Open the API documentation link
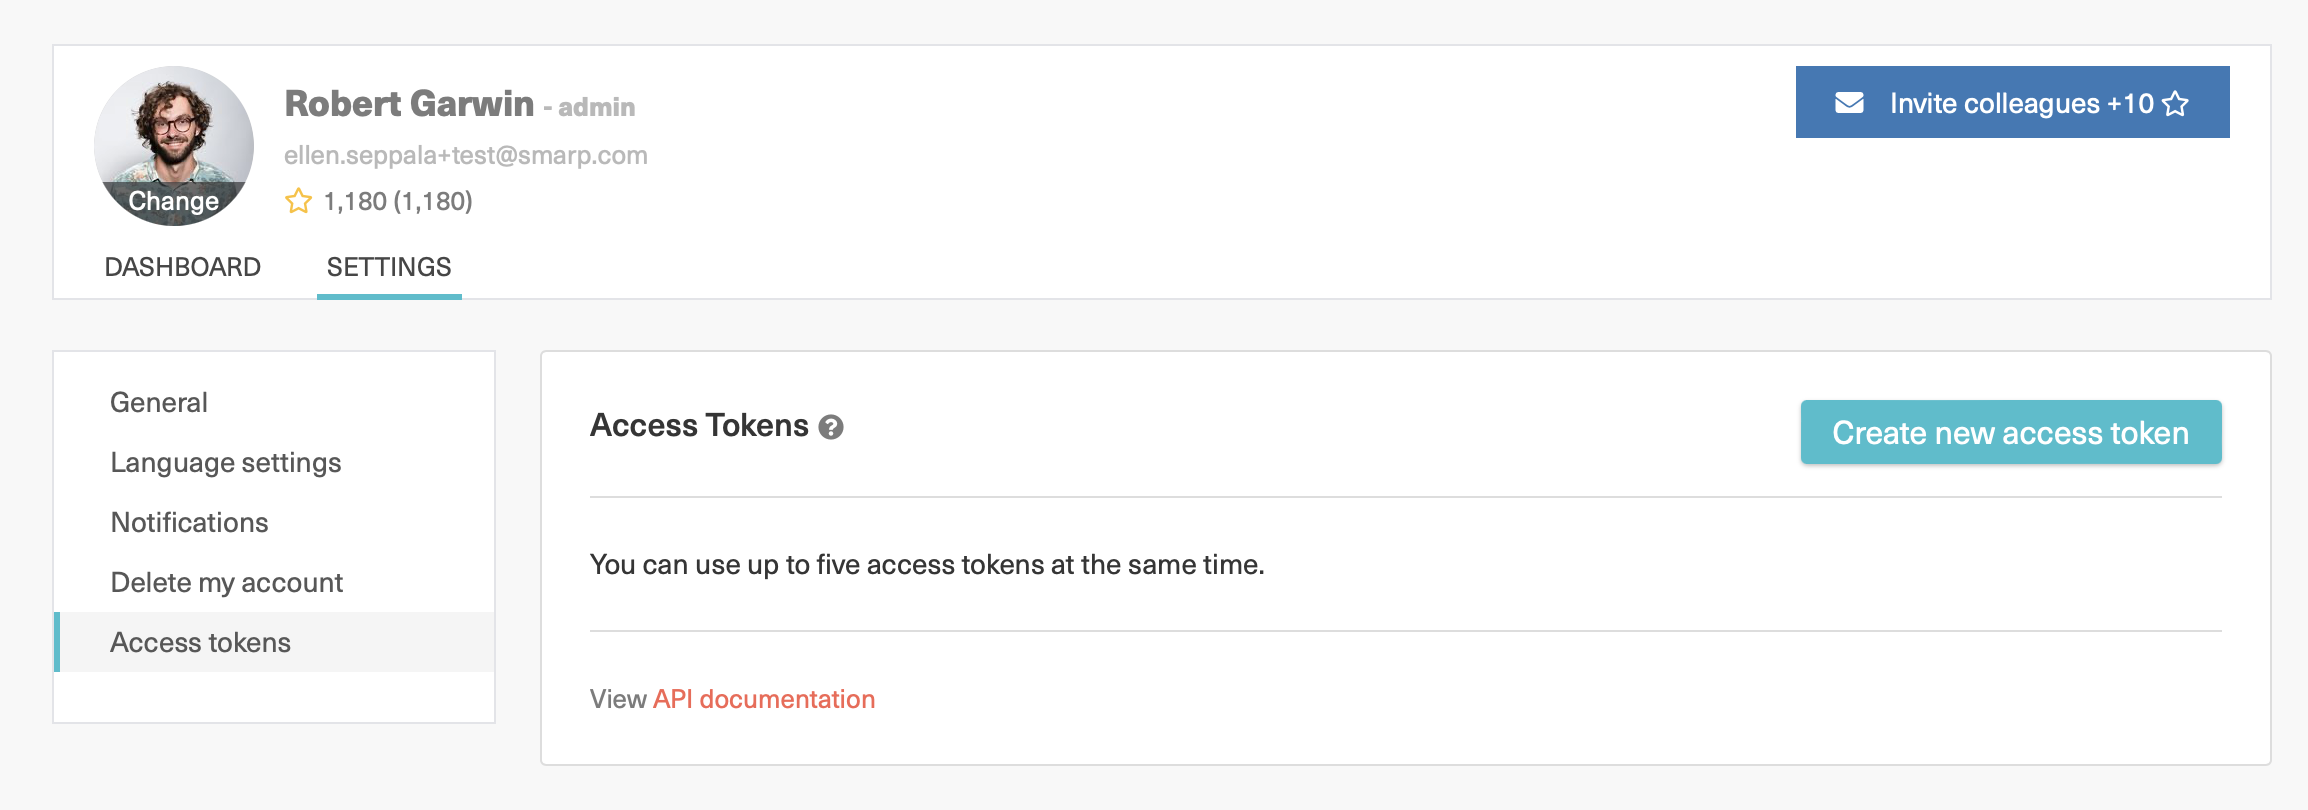The width and height of the screenshot is (2308, 810). click(x=764, y=699)
